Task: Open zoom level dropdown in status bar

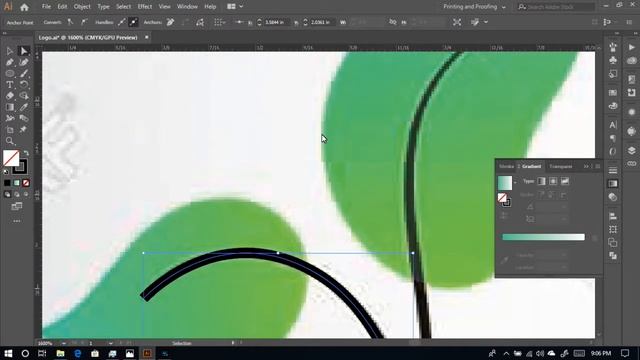Action: point(64,343)
